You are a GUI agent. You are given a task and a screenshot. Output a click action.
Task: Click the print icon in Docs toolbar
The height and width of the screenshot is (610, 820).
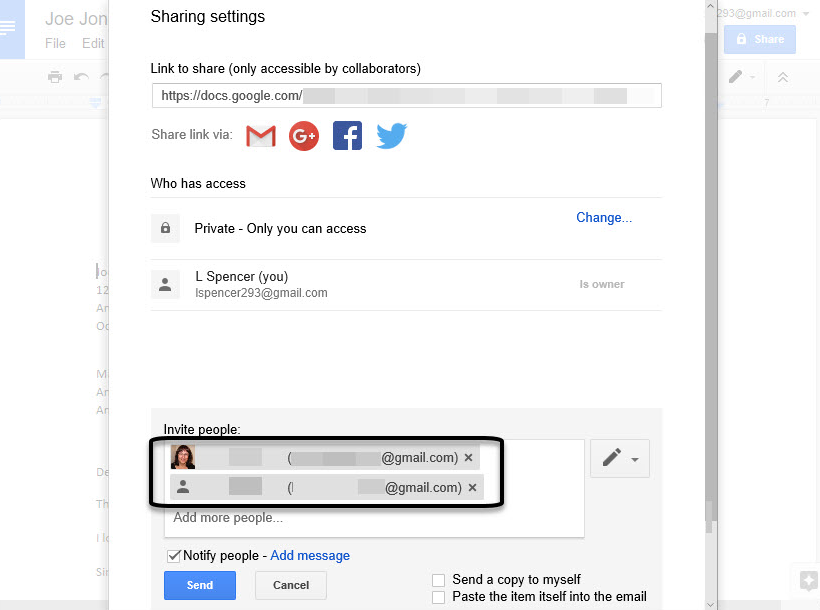[x=55, y=77]
